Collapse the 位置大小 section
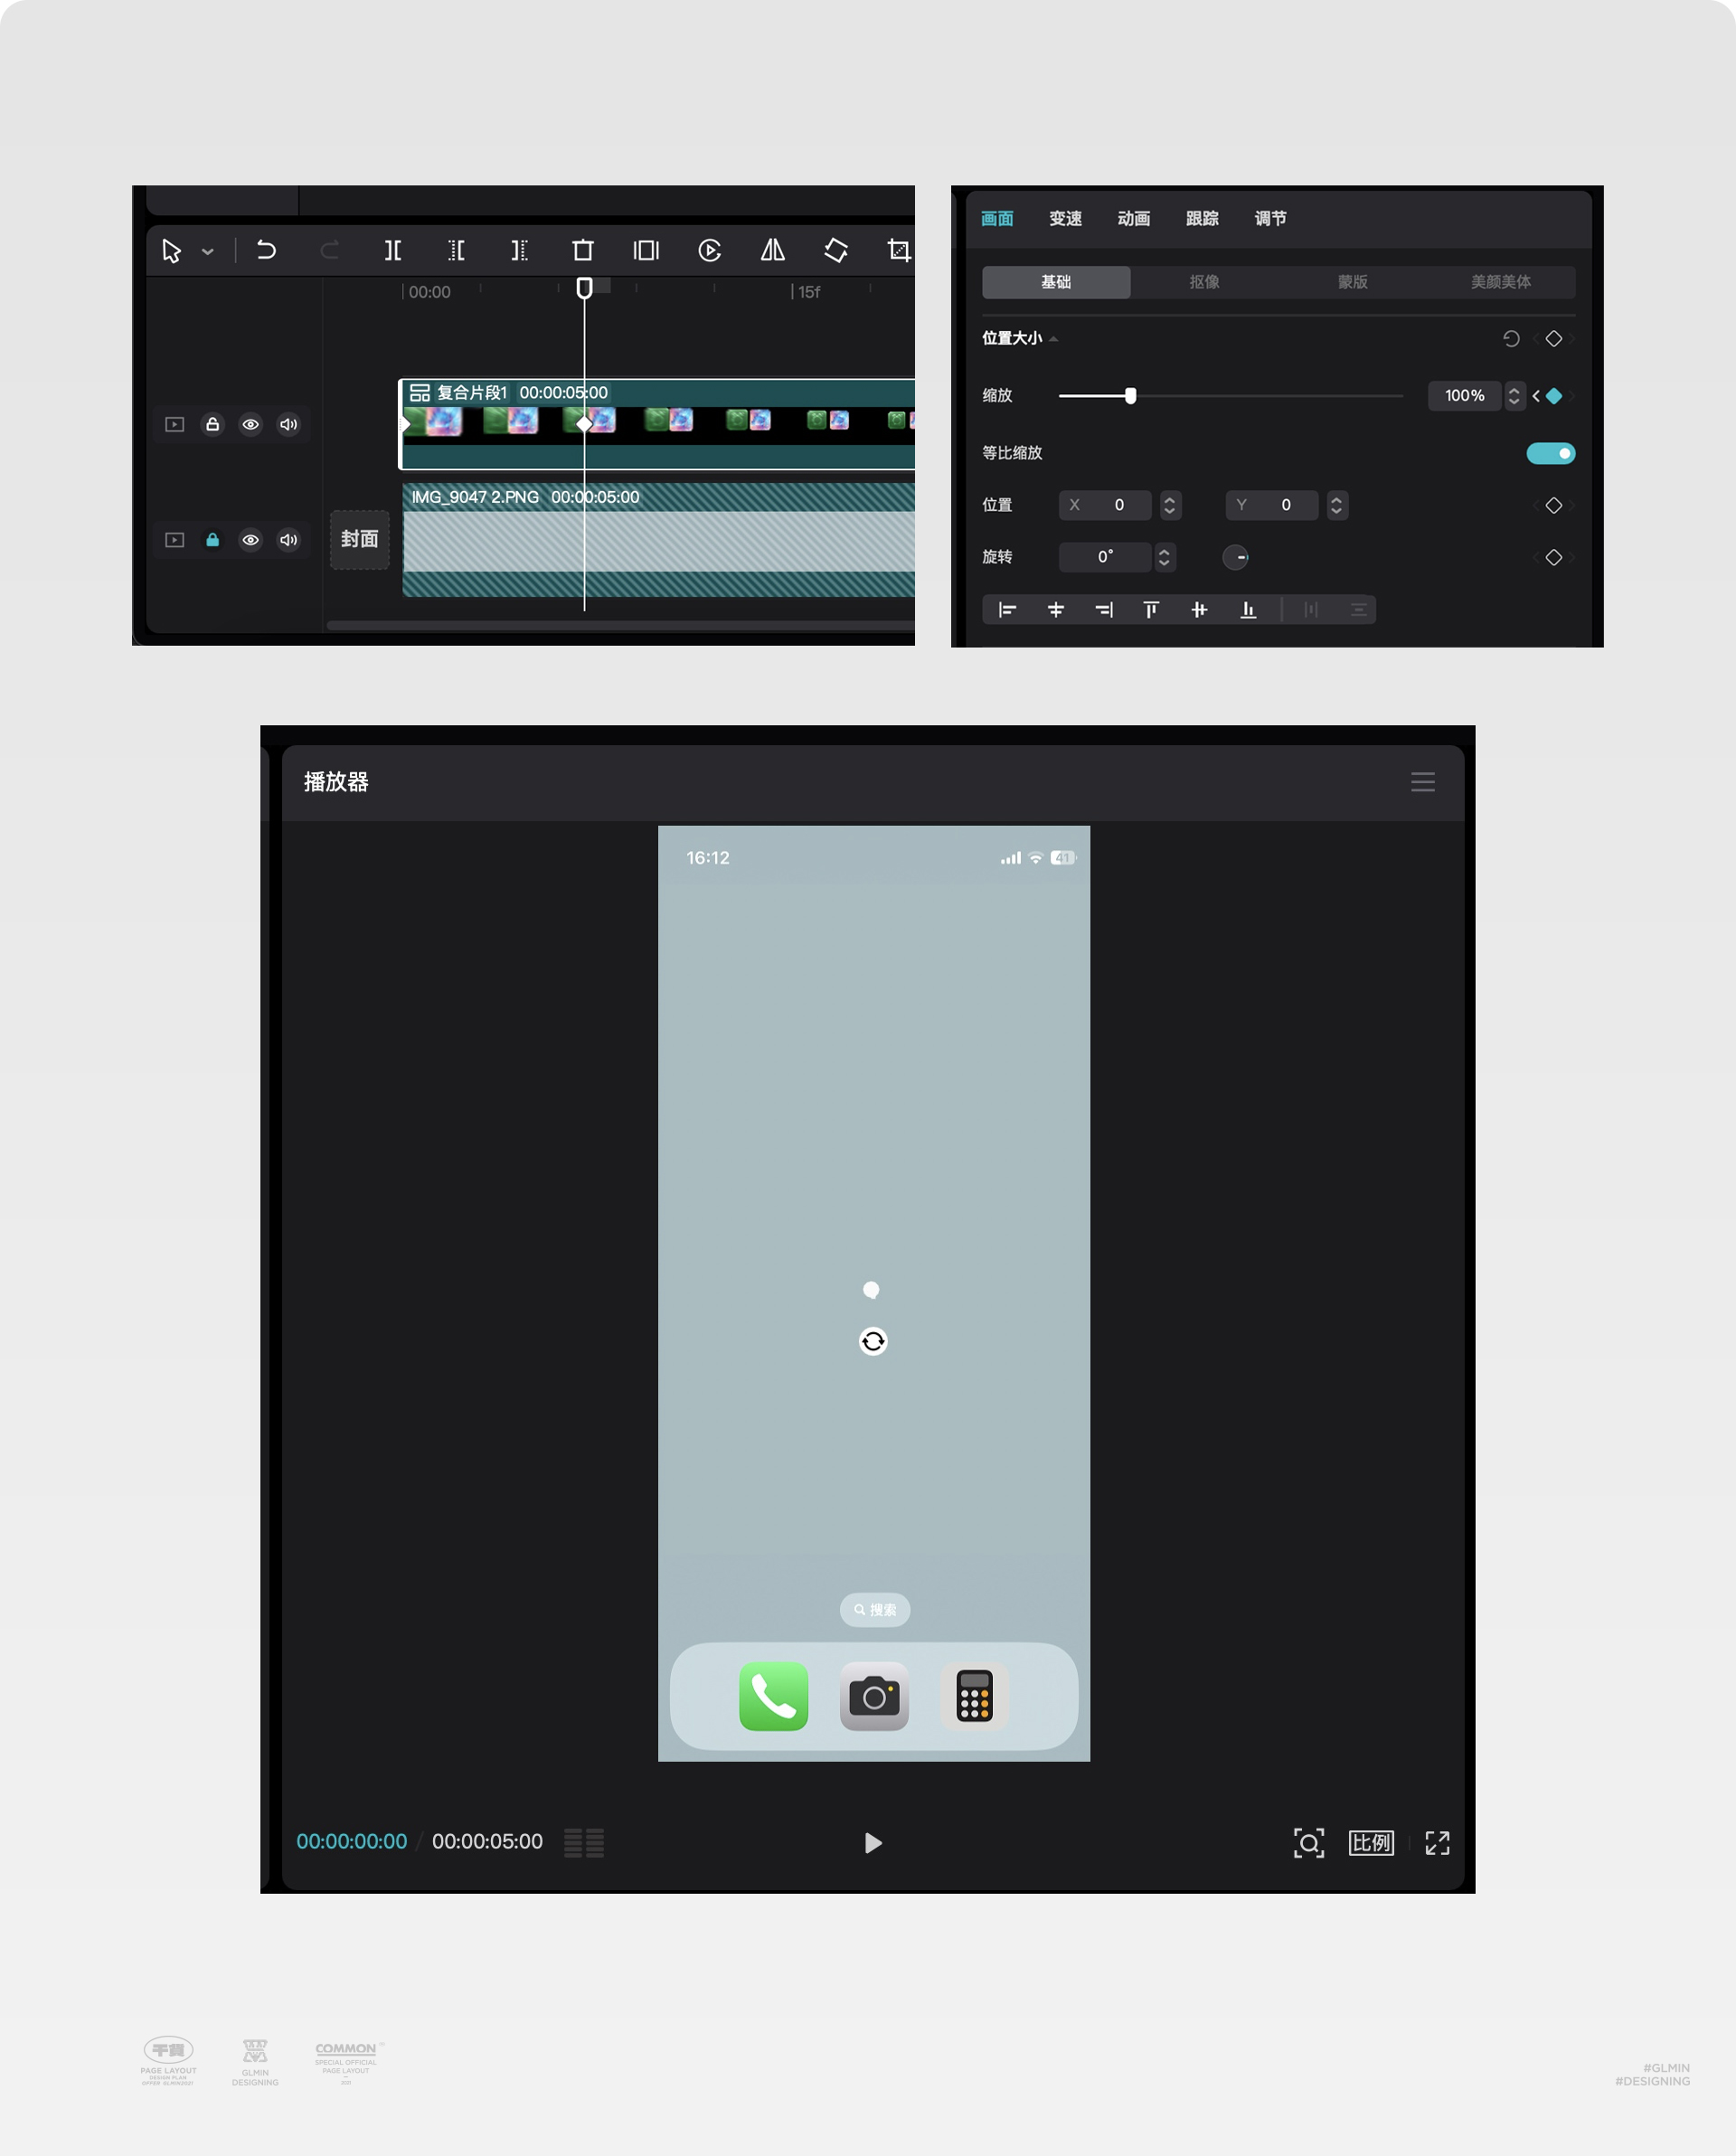 (1054, 339)
